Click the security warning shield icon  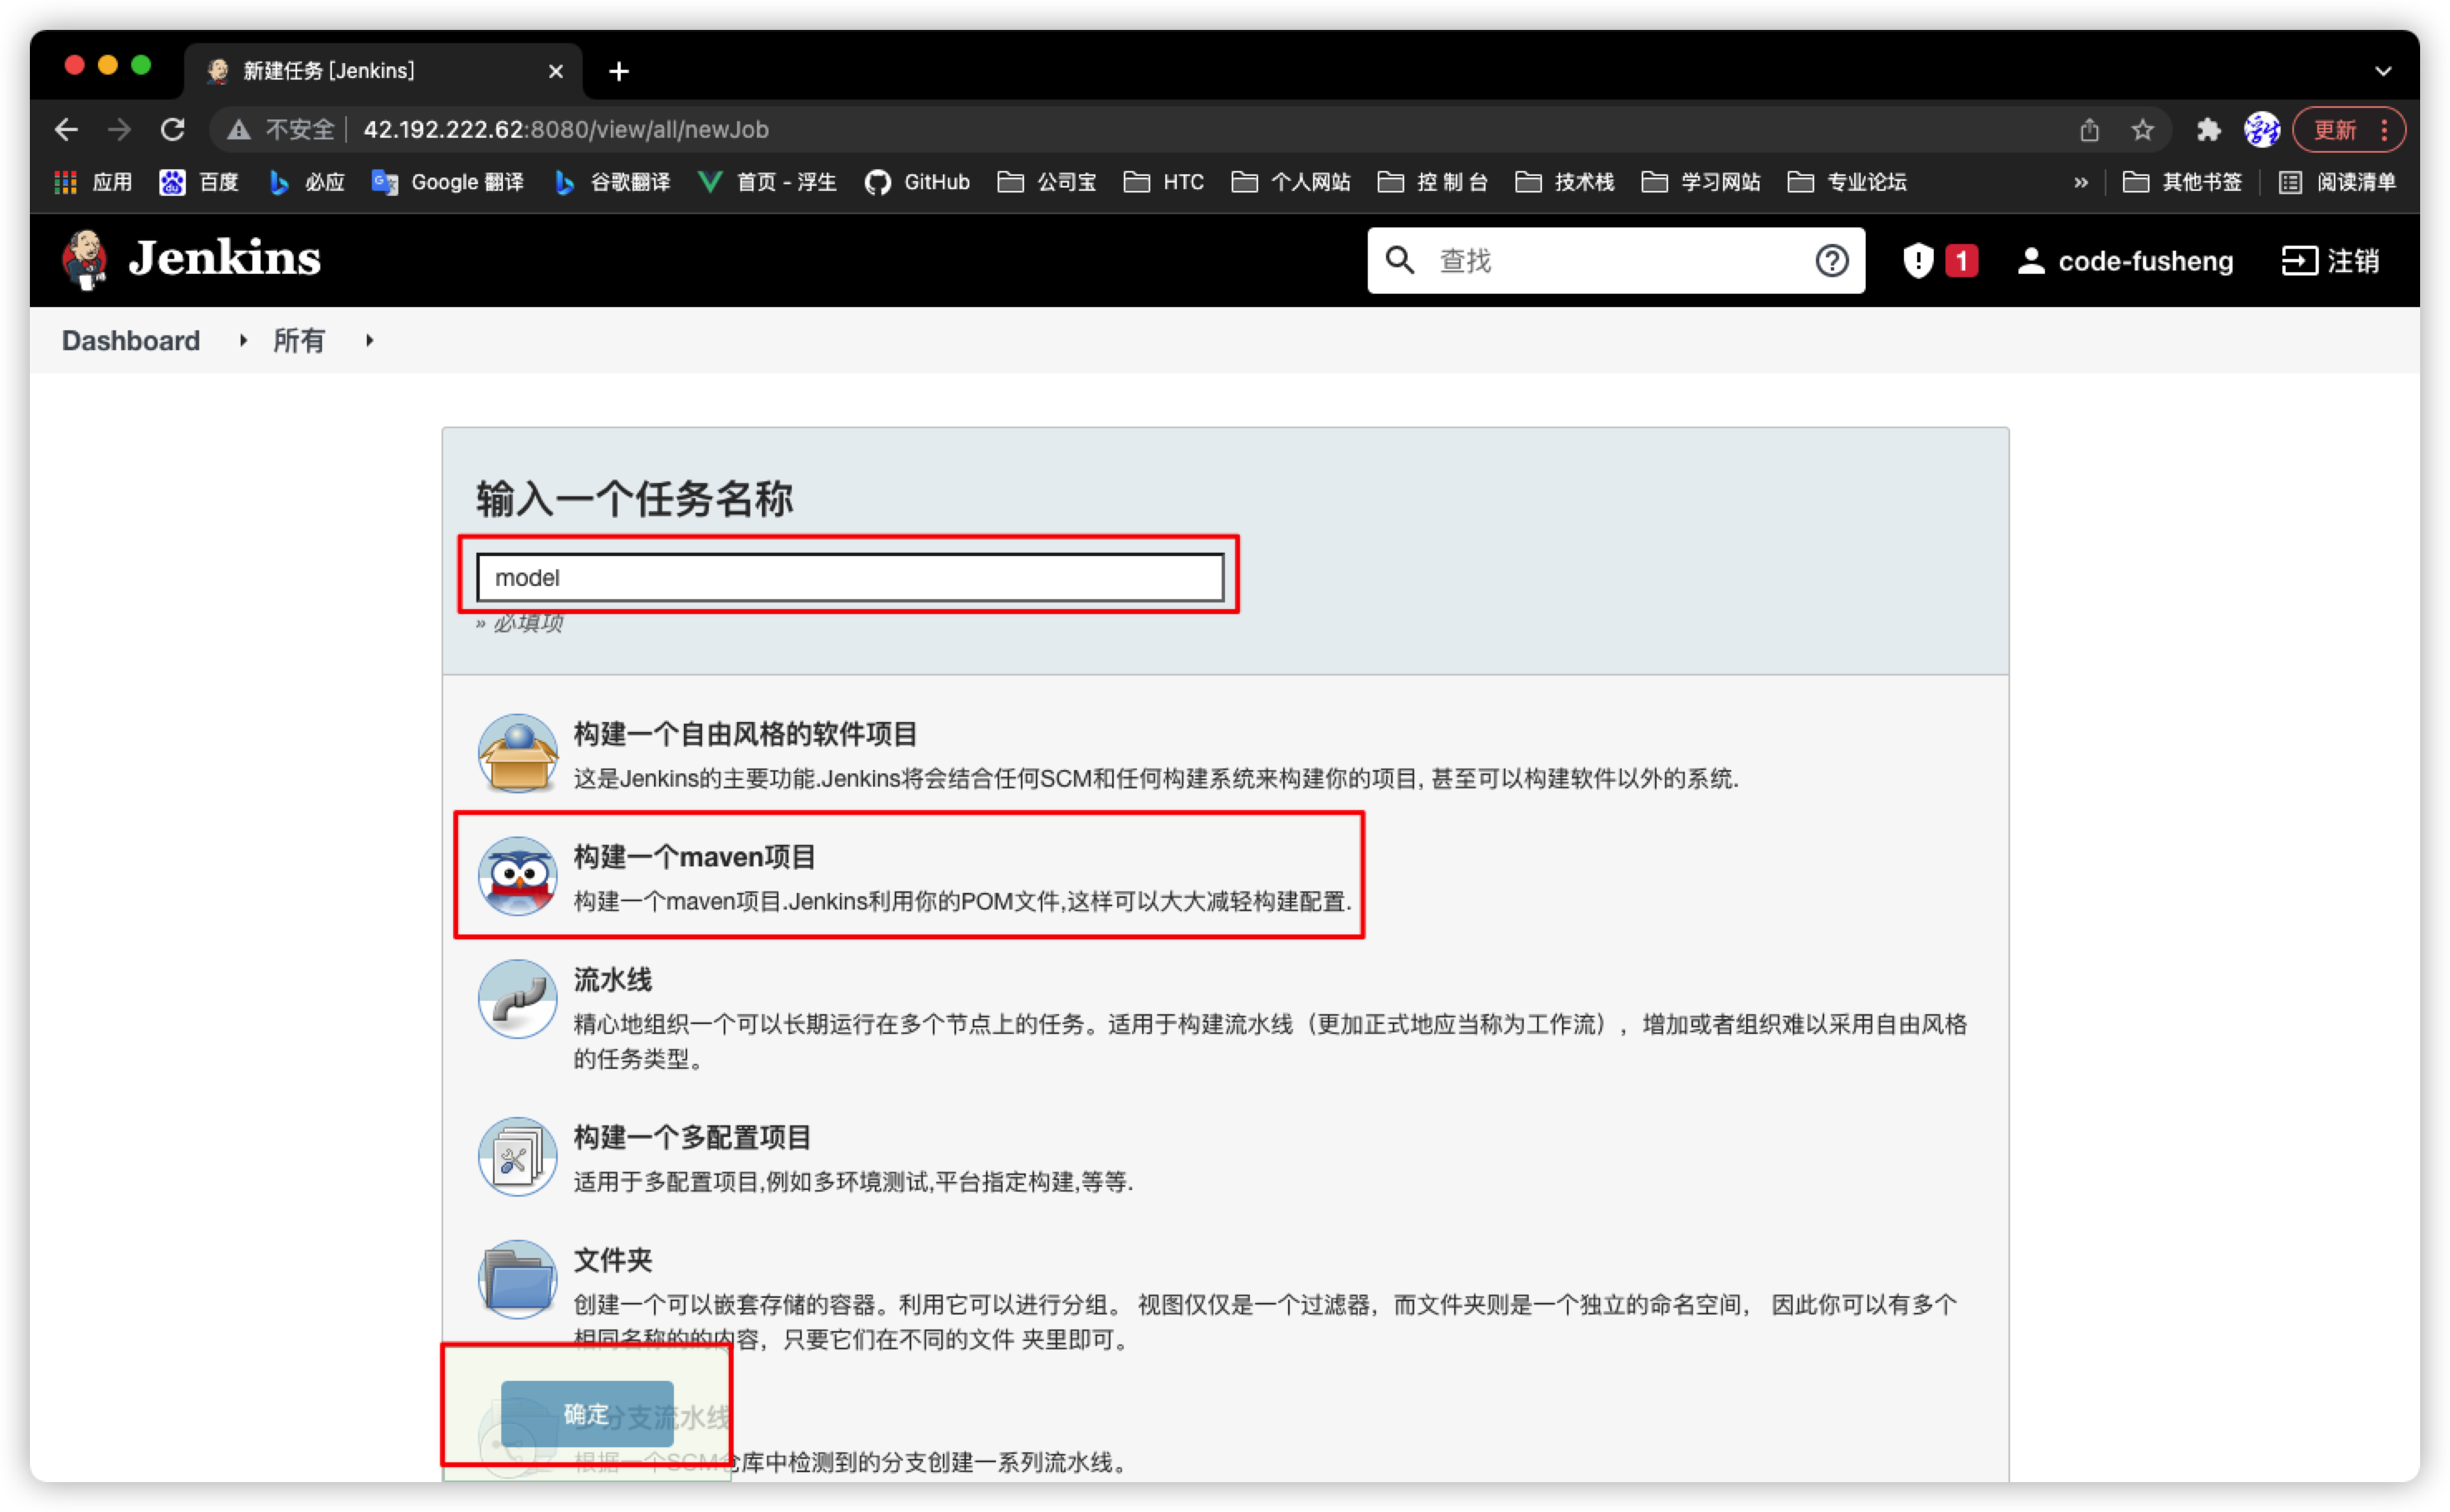[1917, 261]
